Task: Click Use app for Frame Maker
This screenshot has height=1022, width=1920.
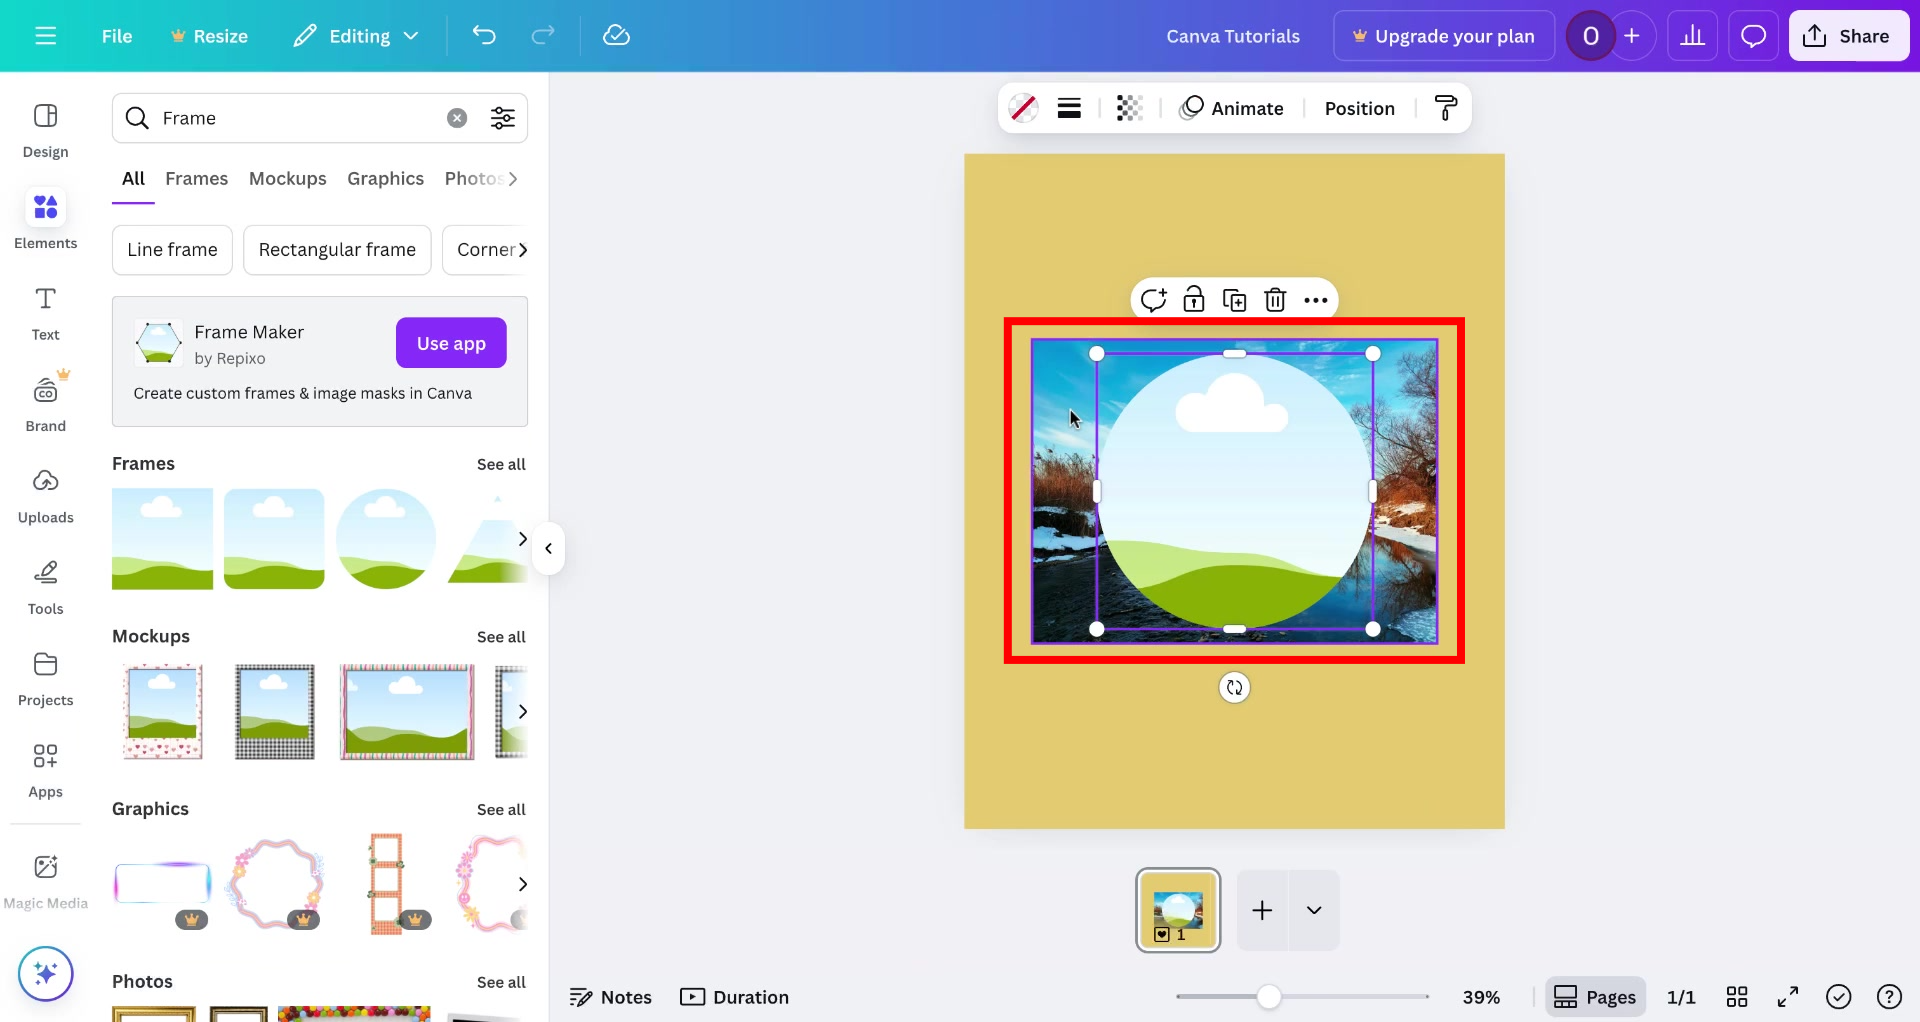Action: click(450, 342)
